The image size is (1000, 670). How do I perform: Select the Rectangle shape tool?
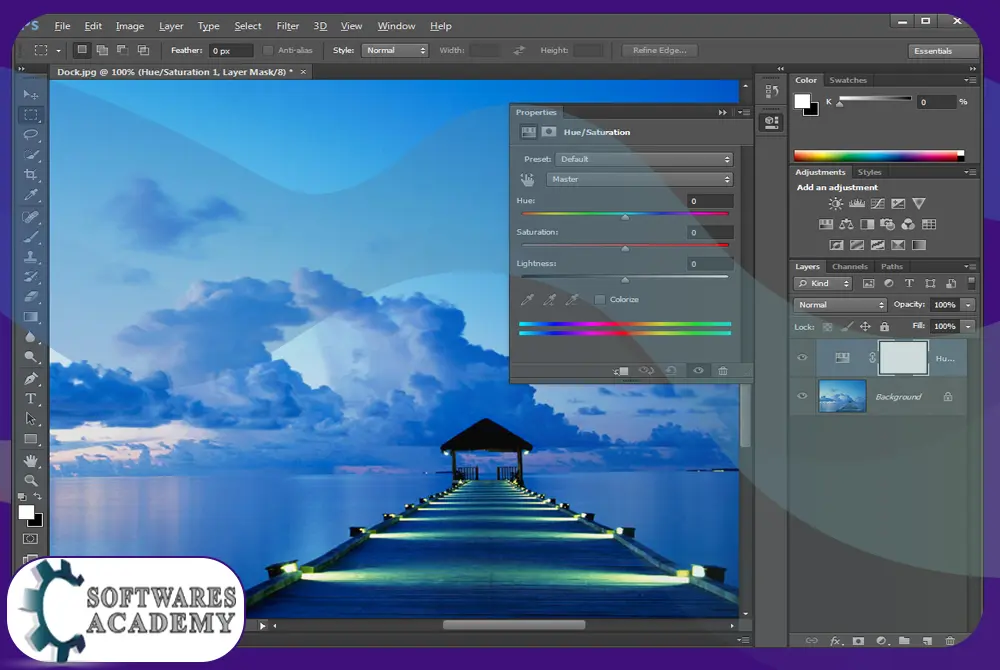30,439
